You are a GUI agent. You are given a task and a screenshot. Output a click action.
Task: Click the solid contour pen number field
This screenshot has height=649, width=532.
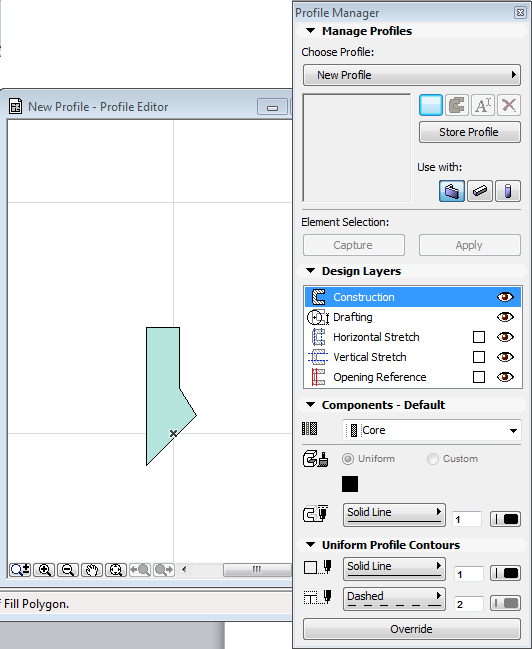[x=468, y=574]
